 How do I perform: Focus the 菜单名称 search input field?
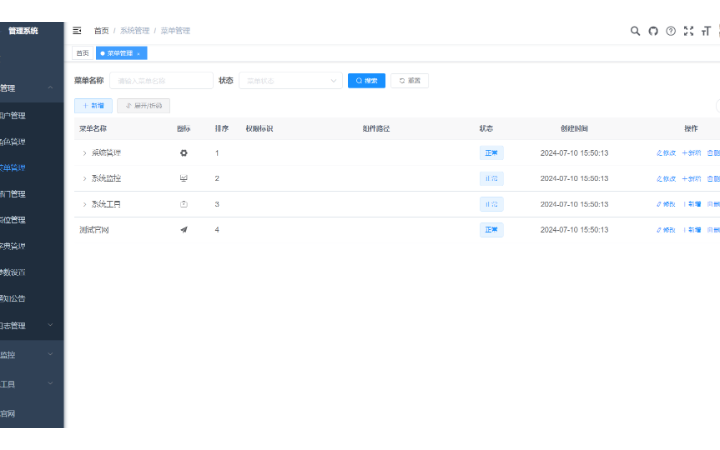(161, 81)
